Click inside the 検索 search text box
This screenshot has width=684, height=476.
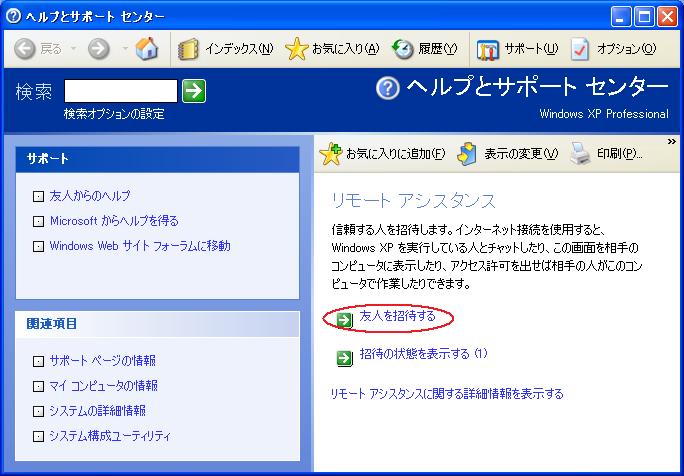point(120,91)
